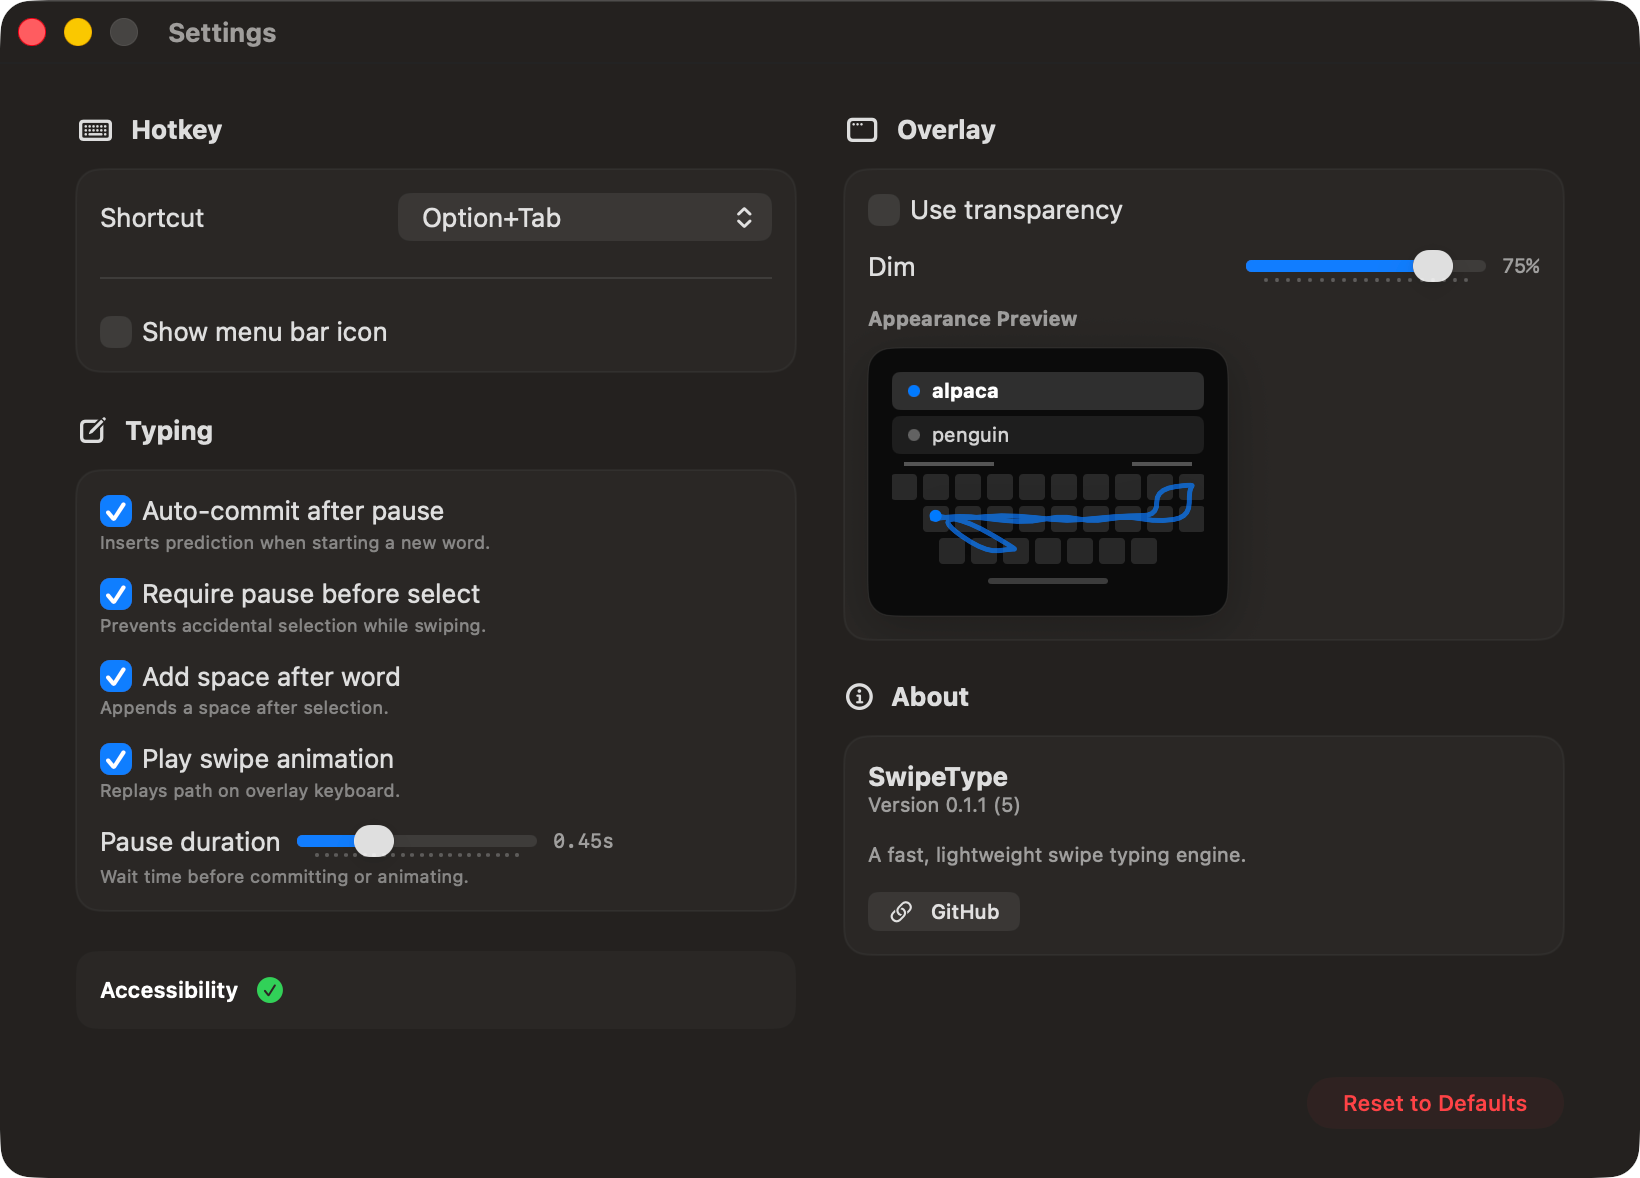
Task: Click 'Prevents accidental selection while swiping.'
Action: (x=293, y=626)
